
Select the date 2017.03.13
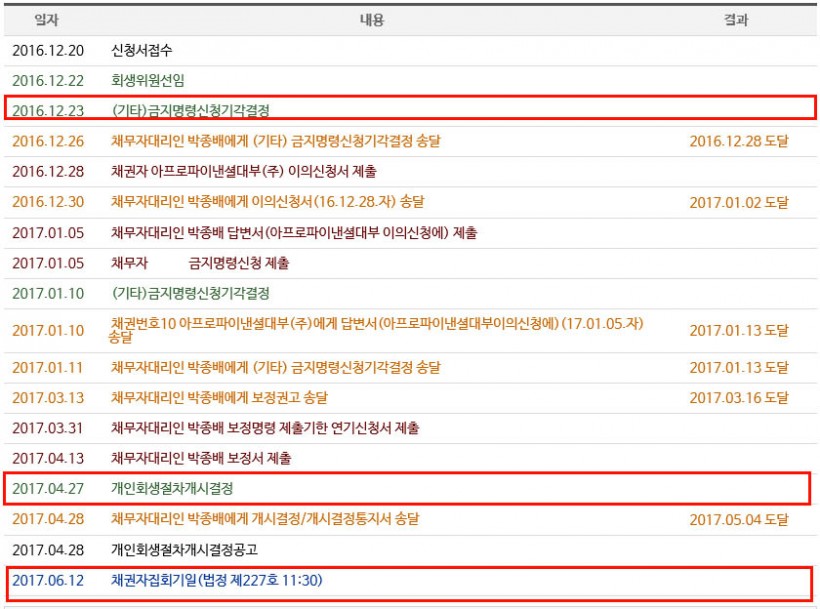click(x=48, y=398)
